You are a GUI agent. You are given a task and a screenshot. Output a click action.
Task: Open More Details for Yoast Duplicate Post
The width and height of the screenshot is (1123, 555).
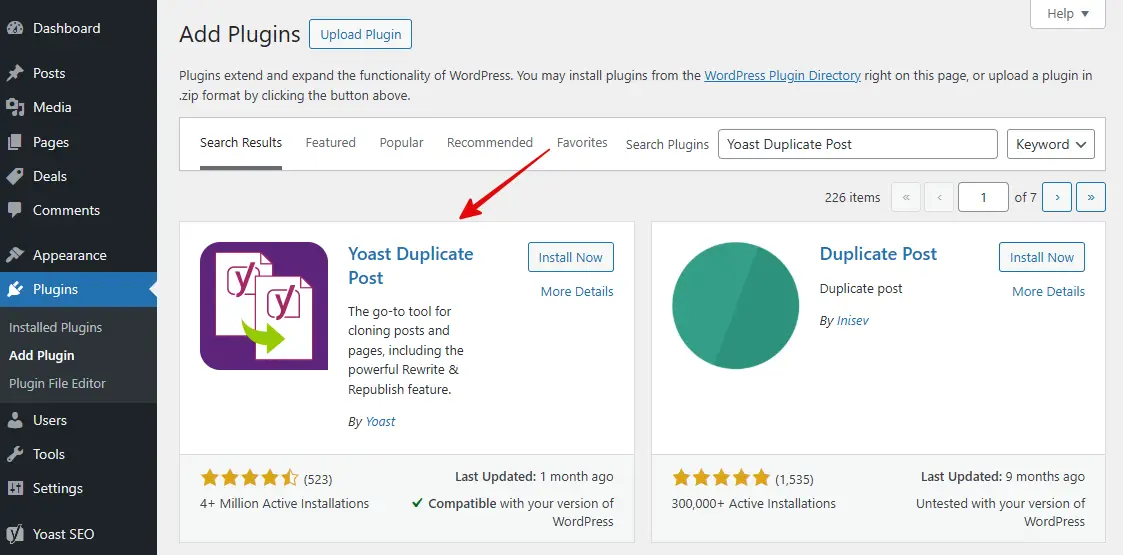[x=577, y=291]
